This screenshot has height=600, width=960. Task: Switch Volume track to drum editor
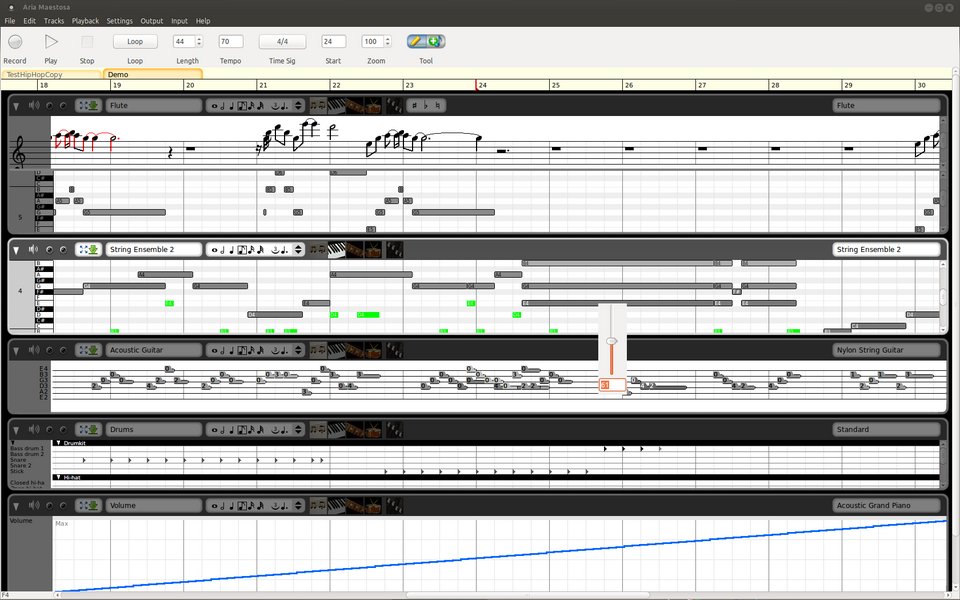pyautogui.click(x=373, y=506)
